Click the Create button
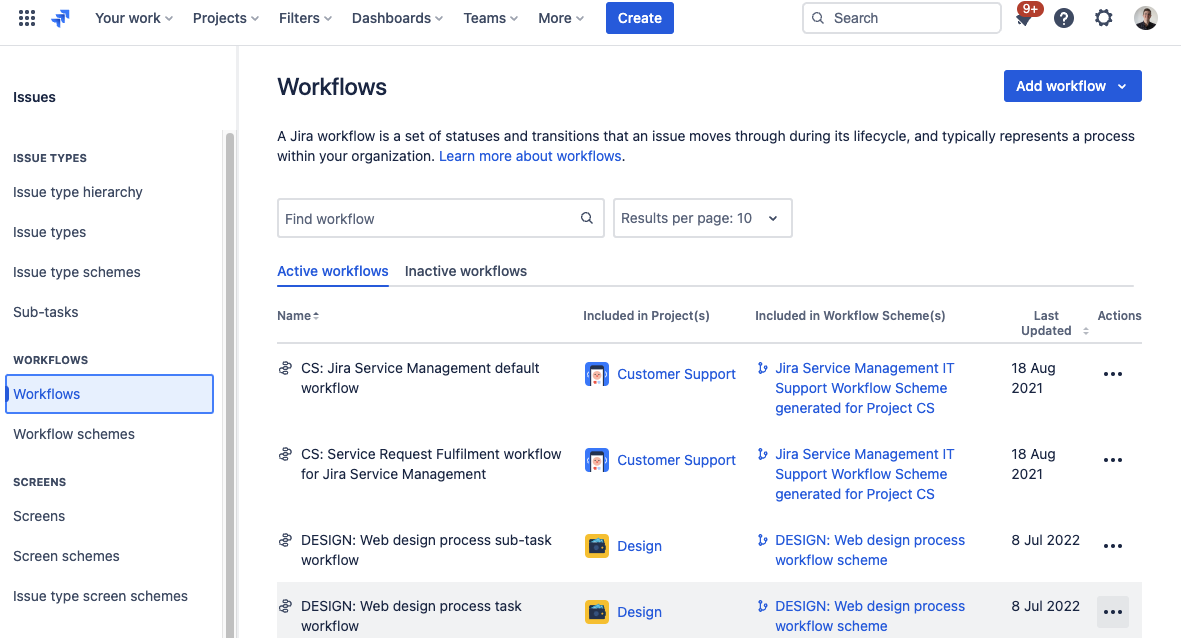The height and width of the screenshot is (638, 1181). pyautogui.click(x=639, y=17)
